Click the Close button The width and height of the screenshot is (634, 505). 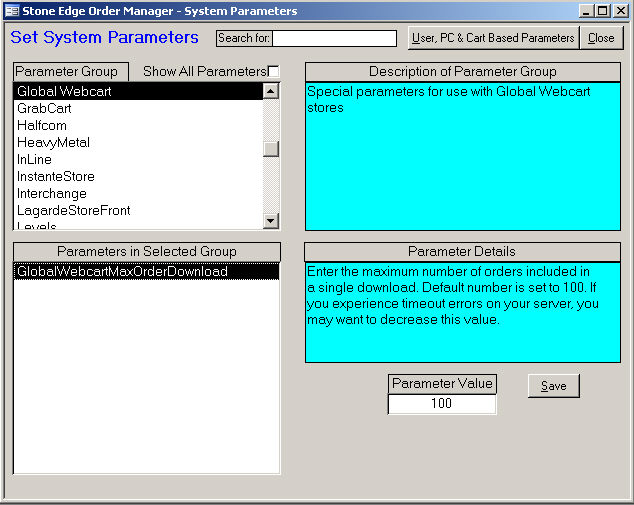[x=601, y=38]
